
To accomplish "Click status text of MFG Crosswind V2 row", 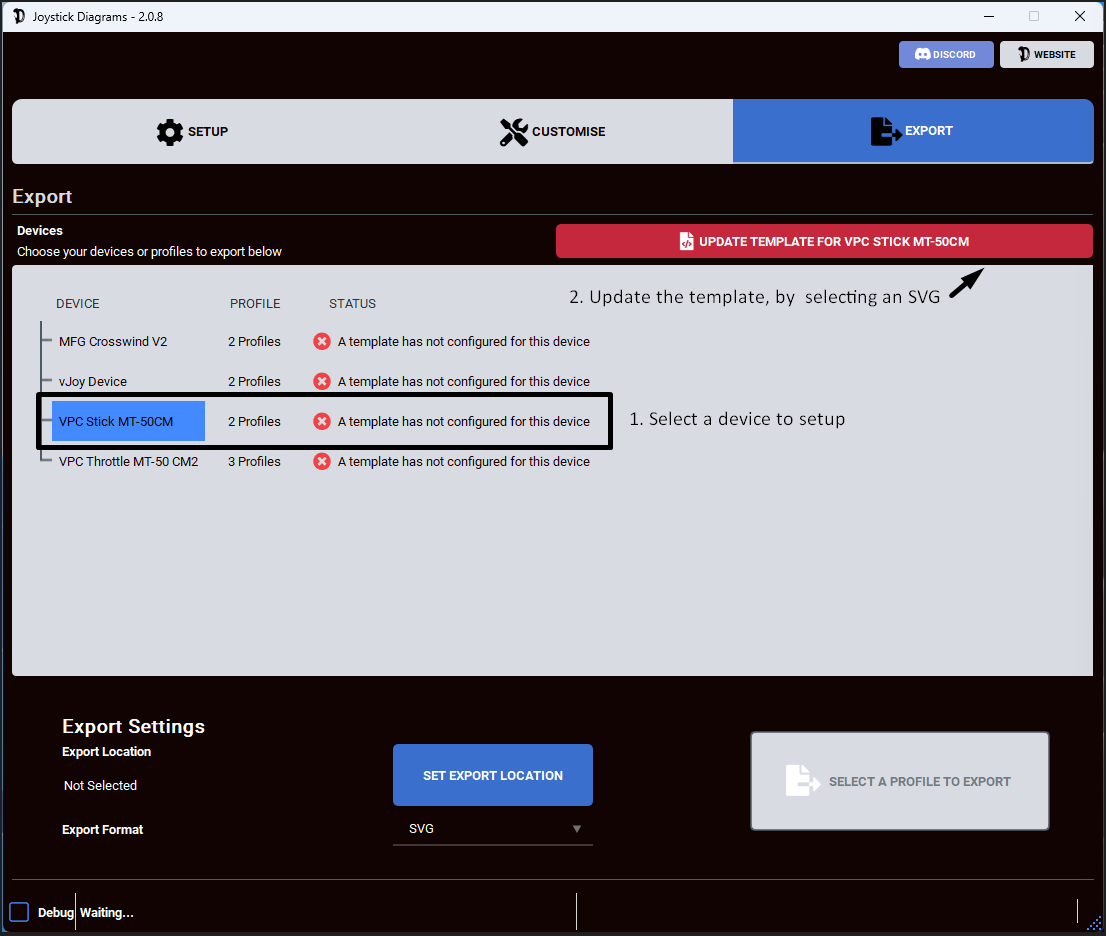I will (x=463, y=341).
